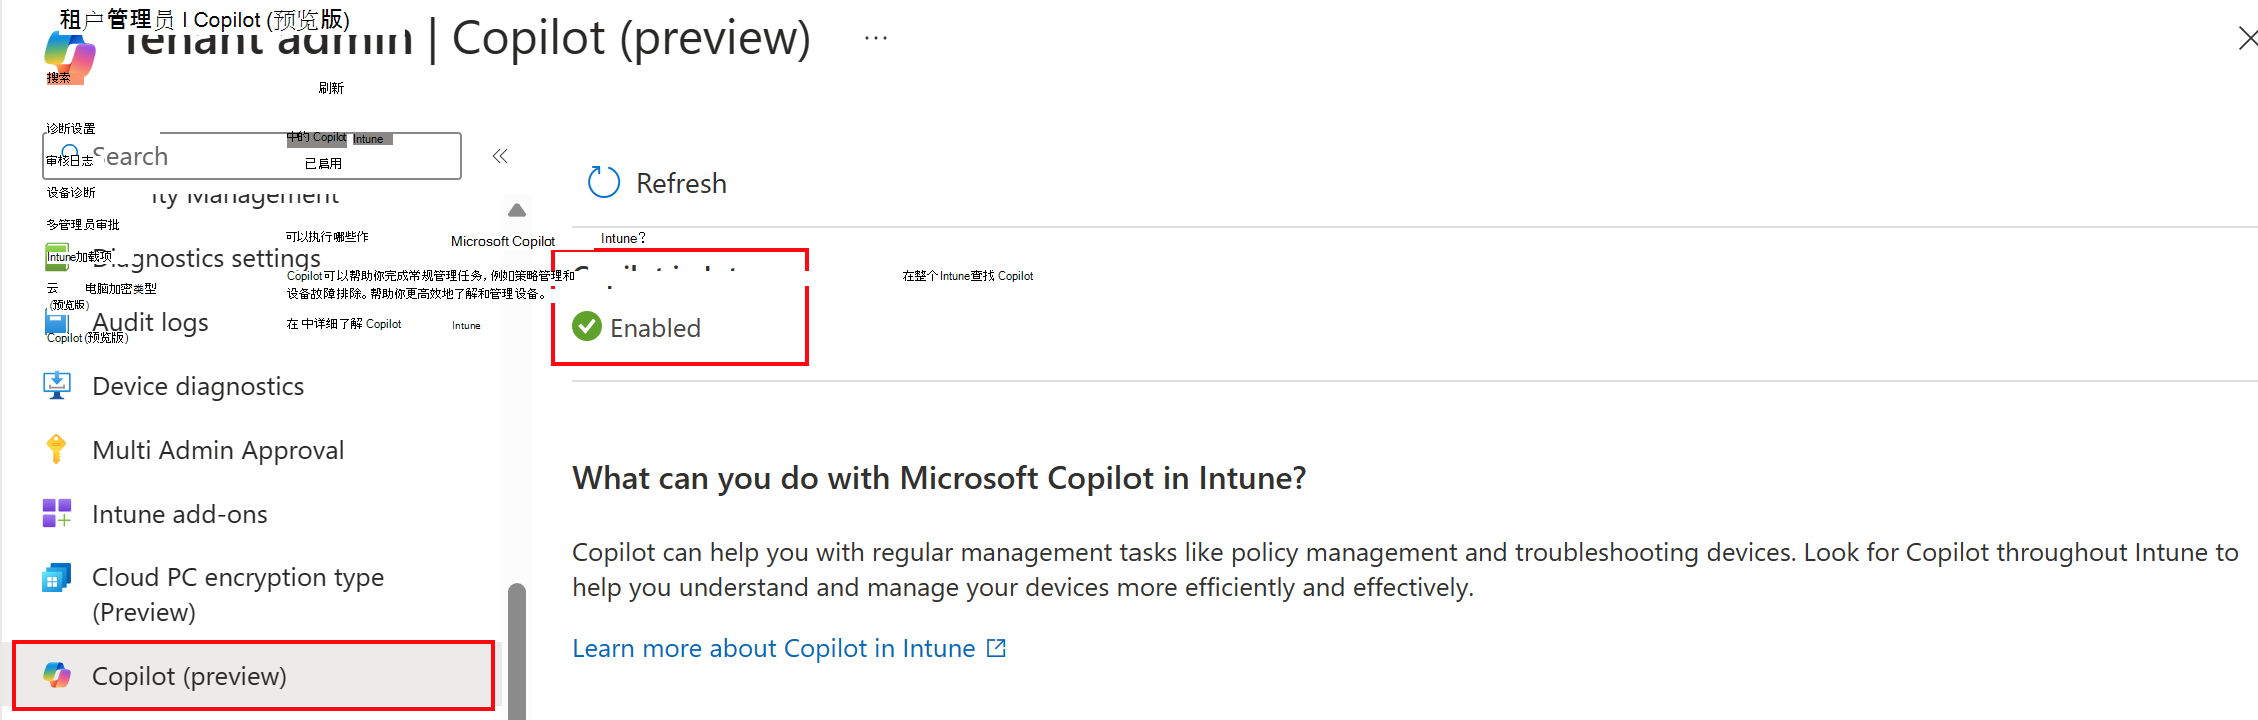Viewport: 2258px width, 720px height.
Task: Click the Cloud PC encryption icon
Action: [x=57, y=577]
